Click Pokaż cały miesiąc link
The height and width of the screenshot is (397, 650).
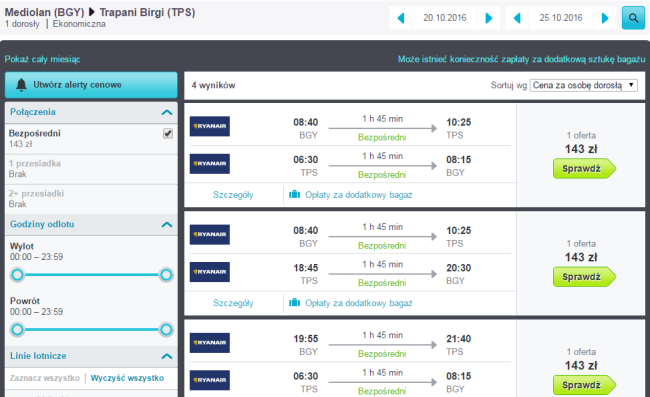coord(42,59)
